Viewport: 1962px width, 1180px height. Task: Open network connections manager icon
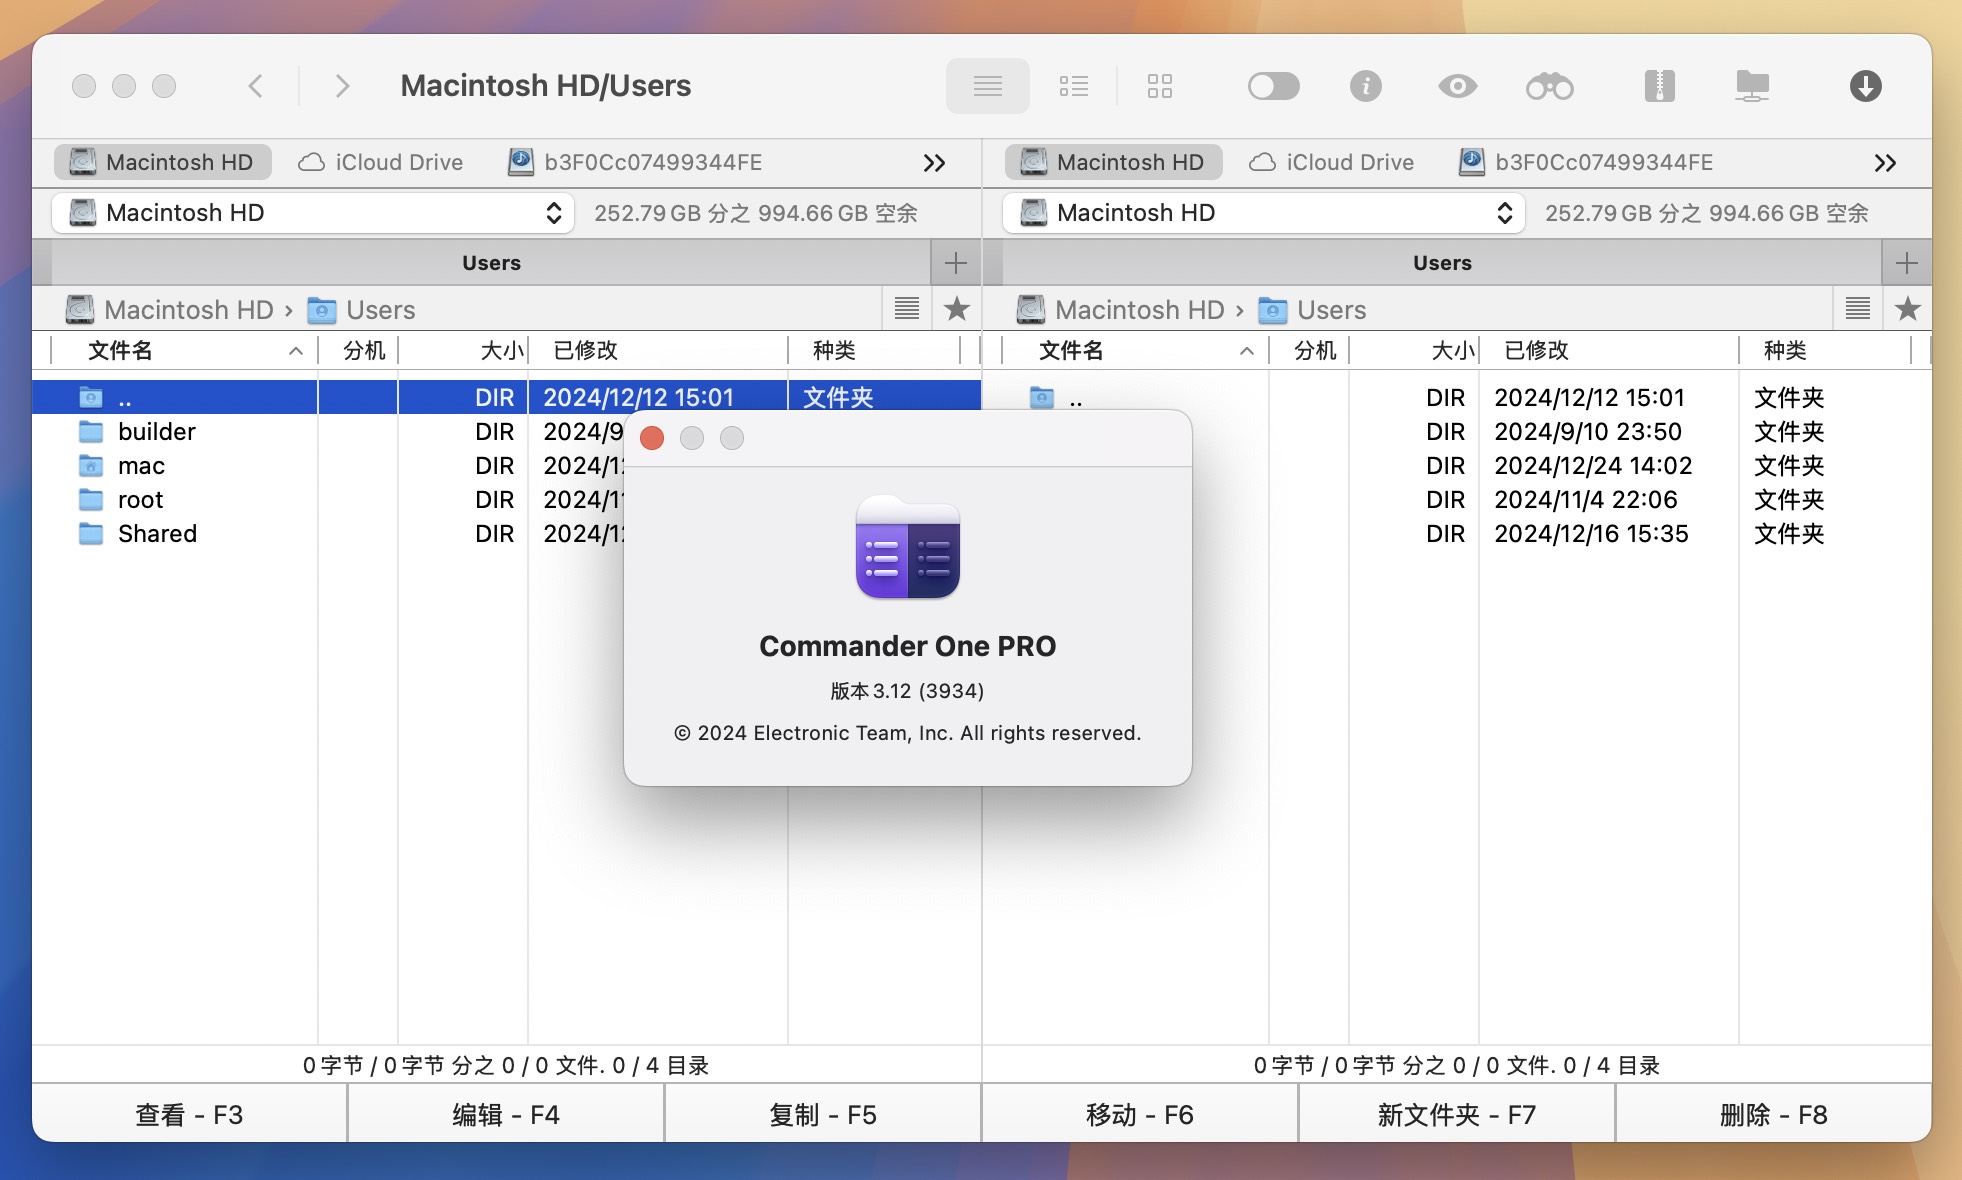click(x=1752, y=86)
